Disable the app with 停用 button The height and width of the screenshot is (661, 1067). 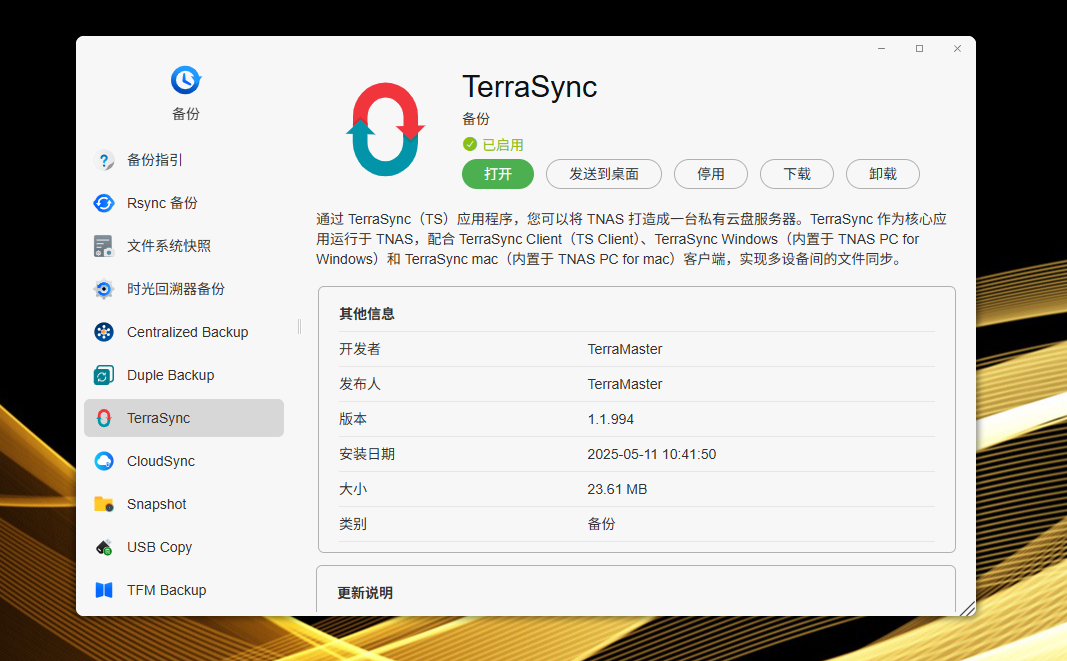[x=711, y=174]
